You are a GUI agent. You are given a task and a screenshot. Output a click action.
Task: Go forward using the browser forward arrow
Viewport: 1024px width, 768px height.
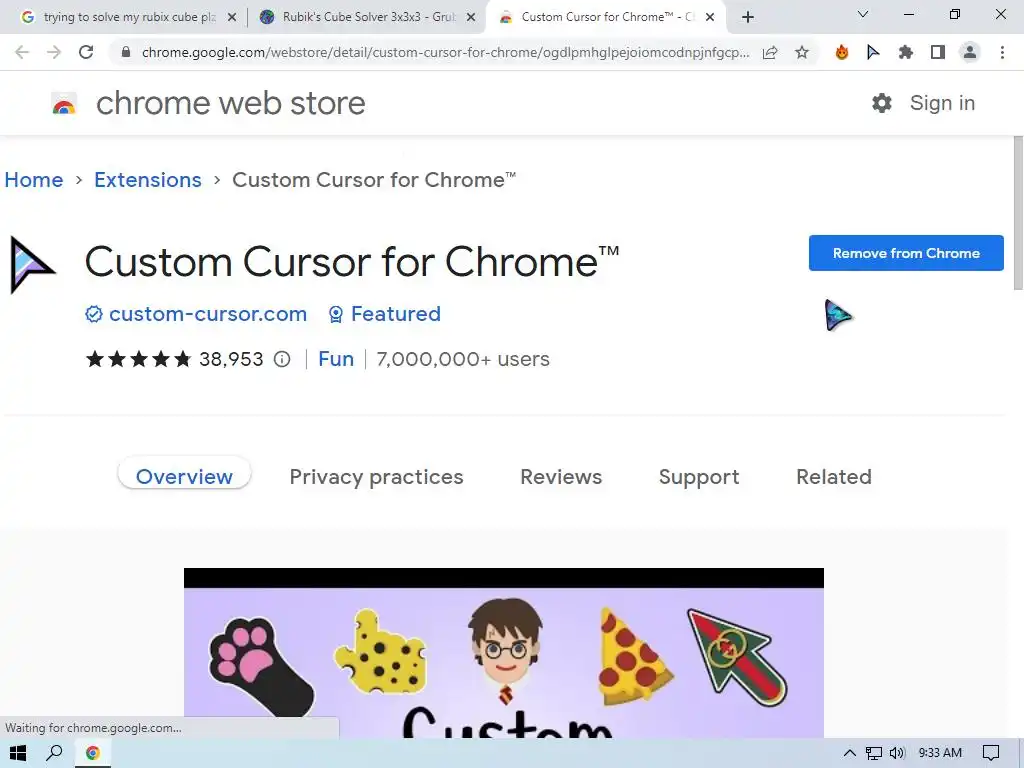pos(54,52)
